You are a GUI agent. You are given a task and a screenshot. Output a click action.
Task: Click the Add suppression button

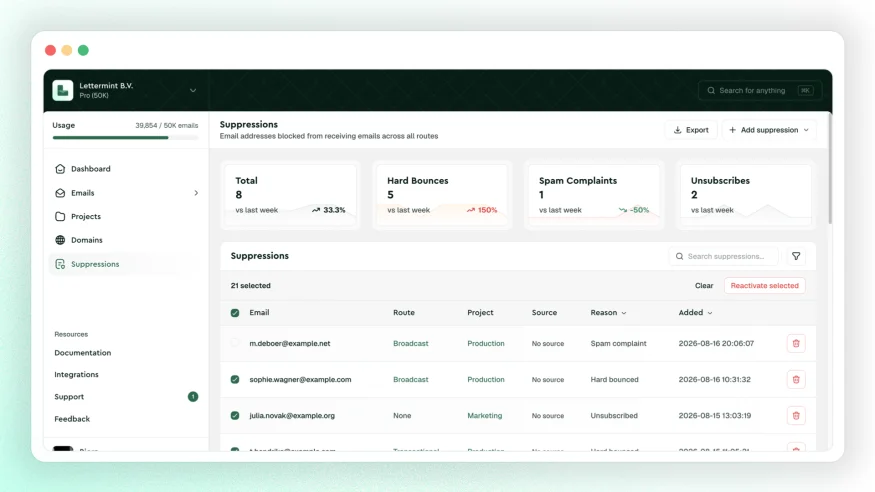click(769, 130)
